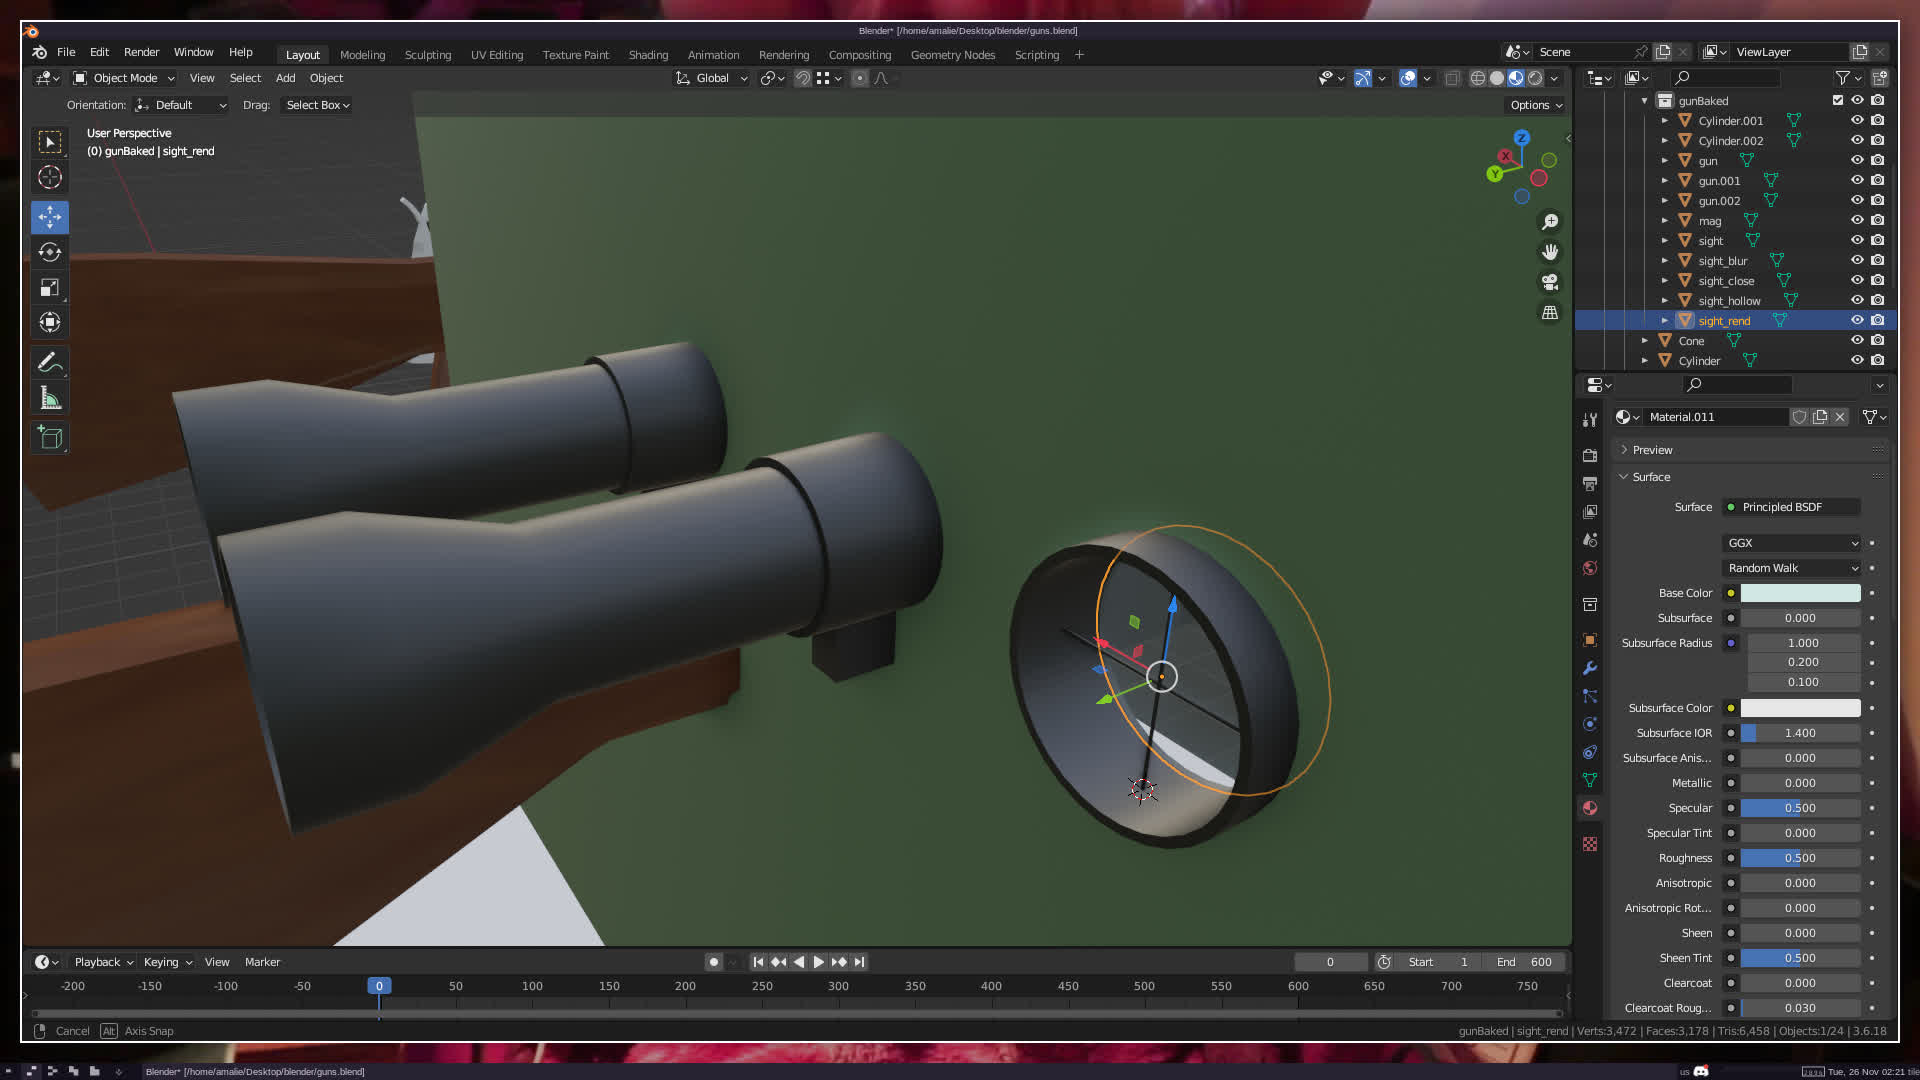Viewport: 1920px width, 1080px height.
Task: Select the Measure ruler tool
Action: point(50,399)
